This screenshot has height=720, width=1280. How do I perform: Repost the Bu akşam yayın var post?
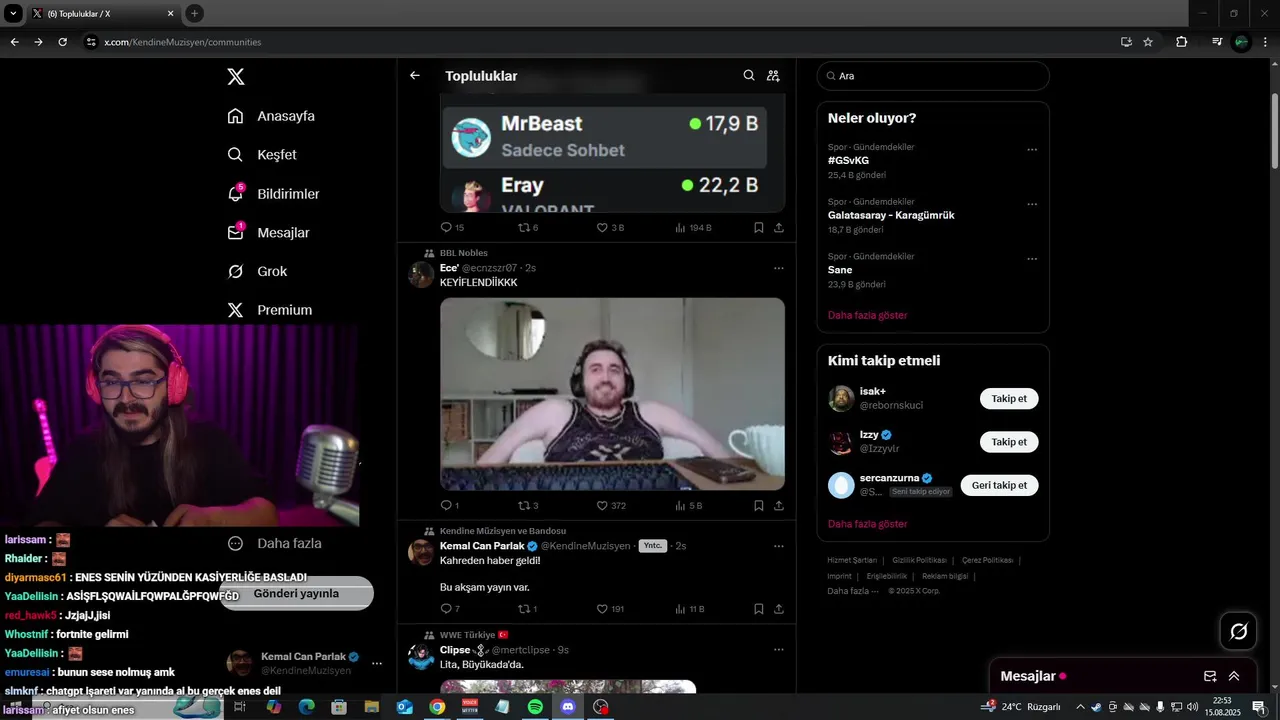coord(527,609)
